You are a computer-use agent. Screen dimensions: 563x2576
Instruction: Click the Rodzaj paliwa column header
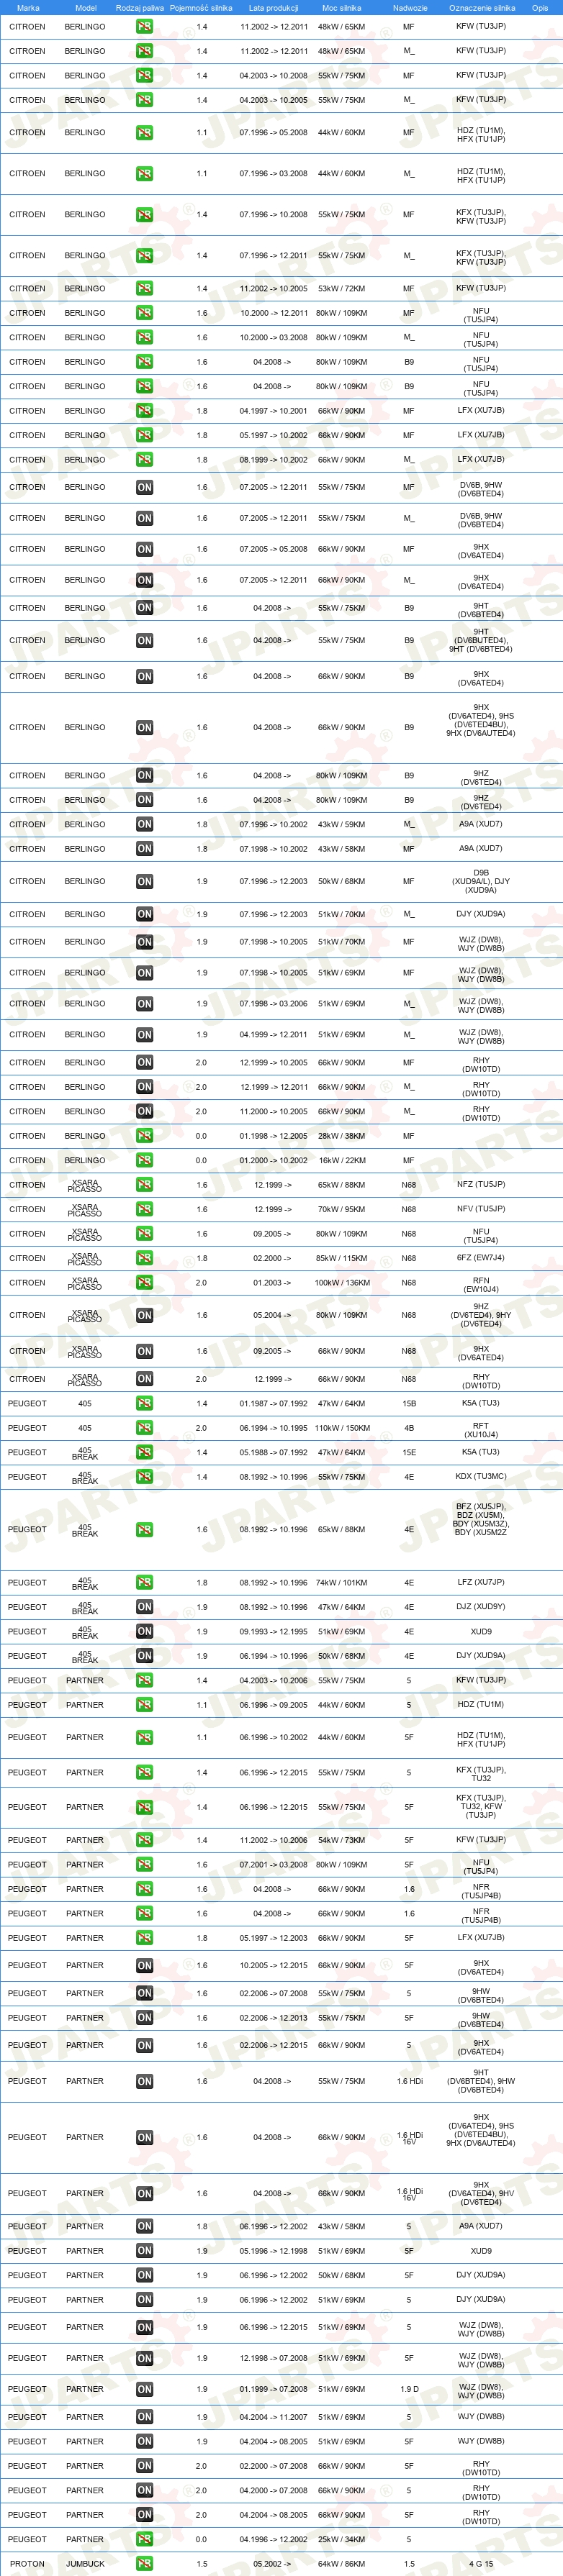140,8
